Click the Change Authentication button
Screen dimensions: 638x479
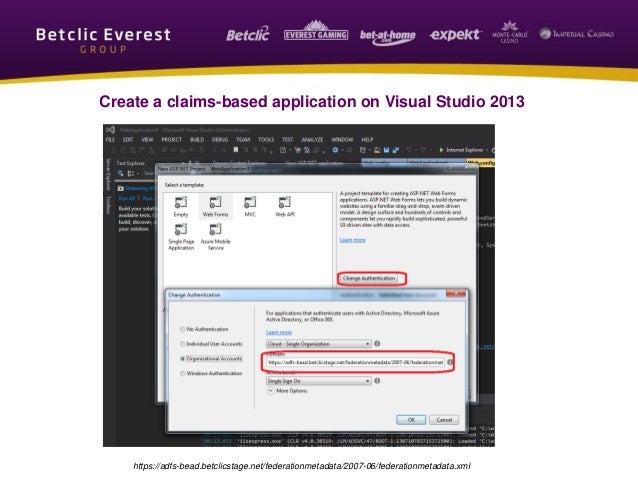(x=369, y=278)
